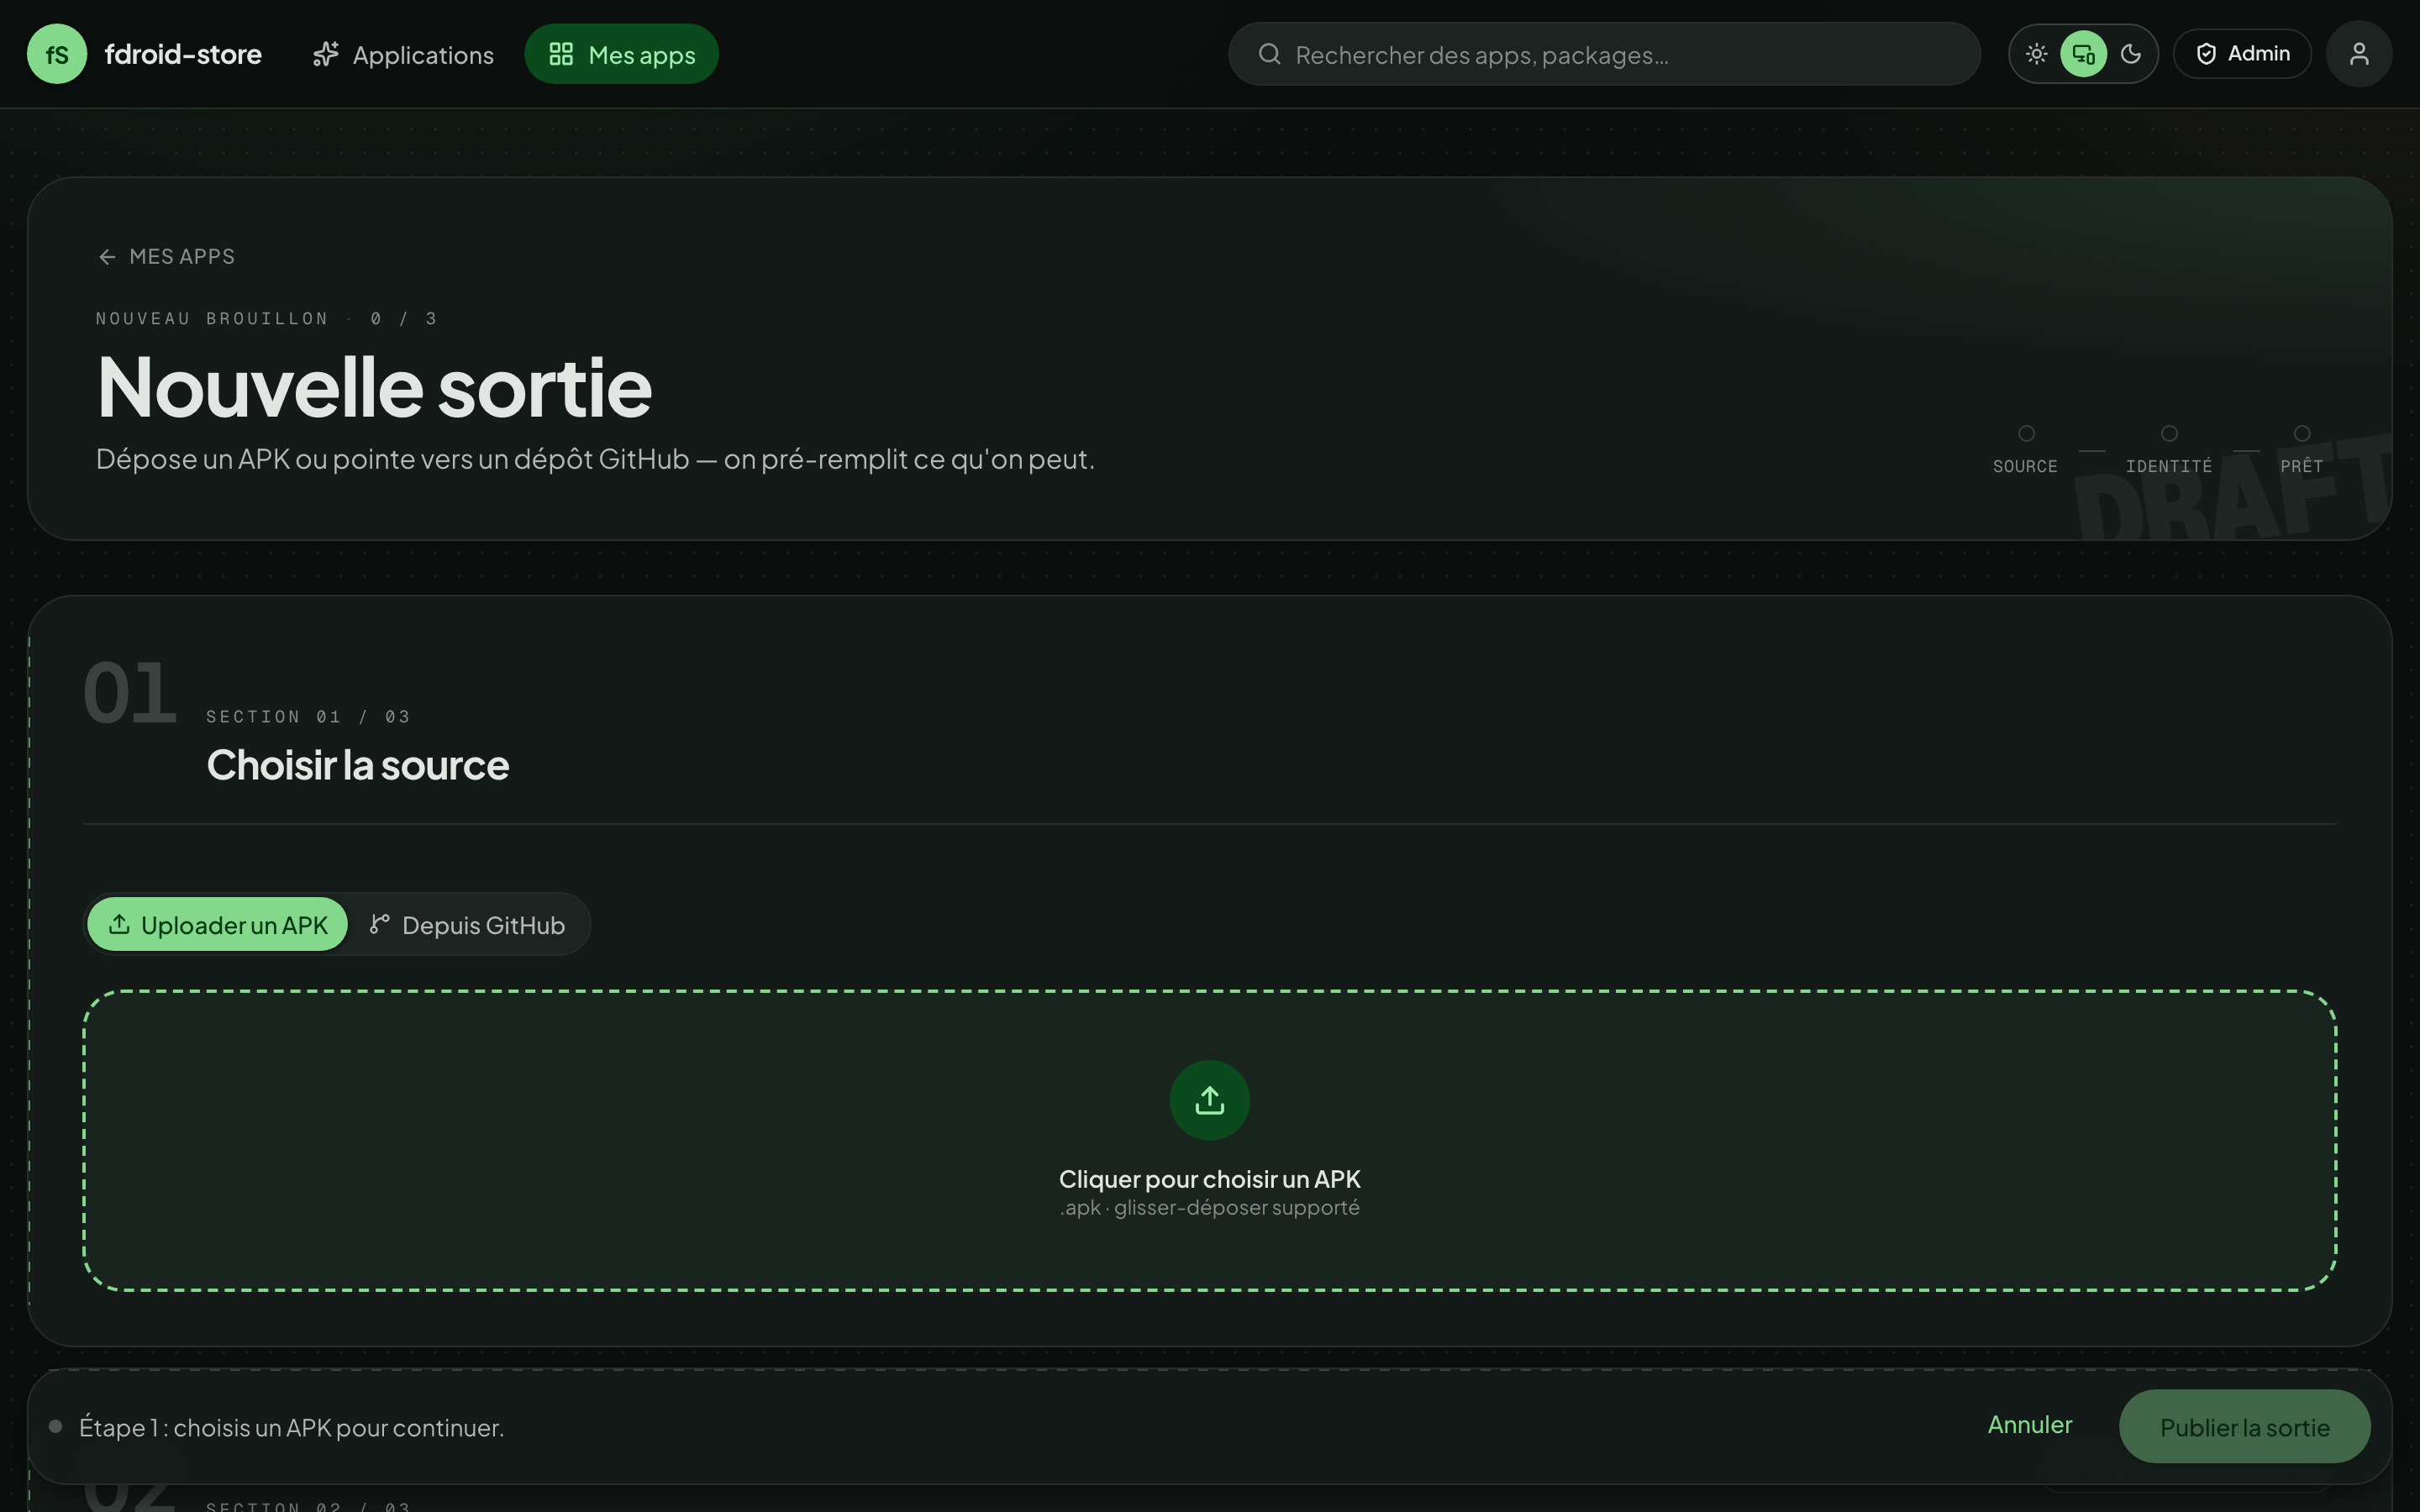Click the fS logo avatar

point(57,54)
